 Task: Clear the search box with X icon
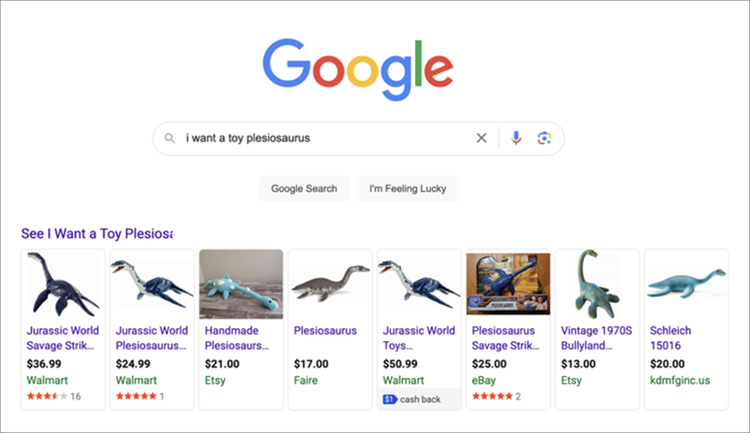point(481,138)
